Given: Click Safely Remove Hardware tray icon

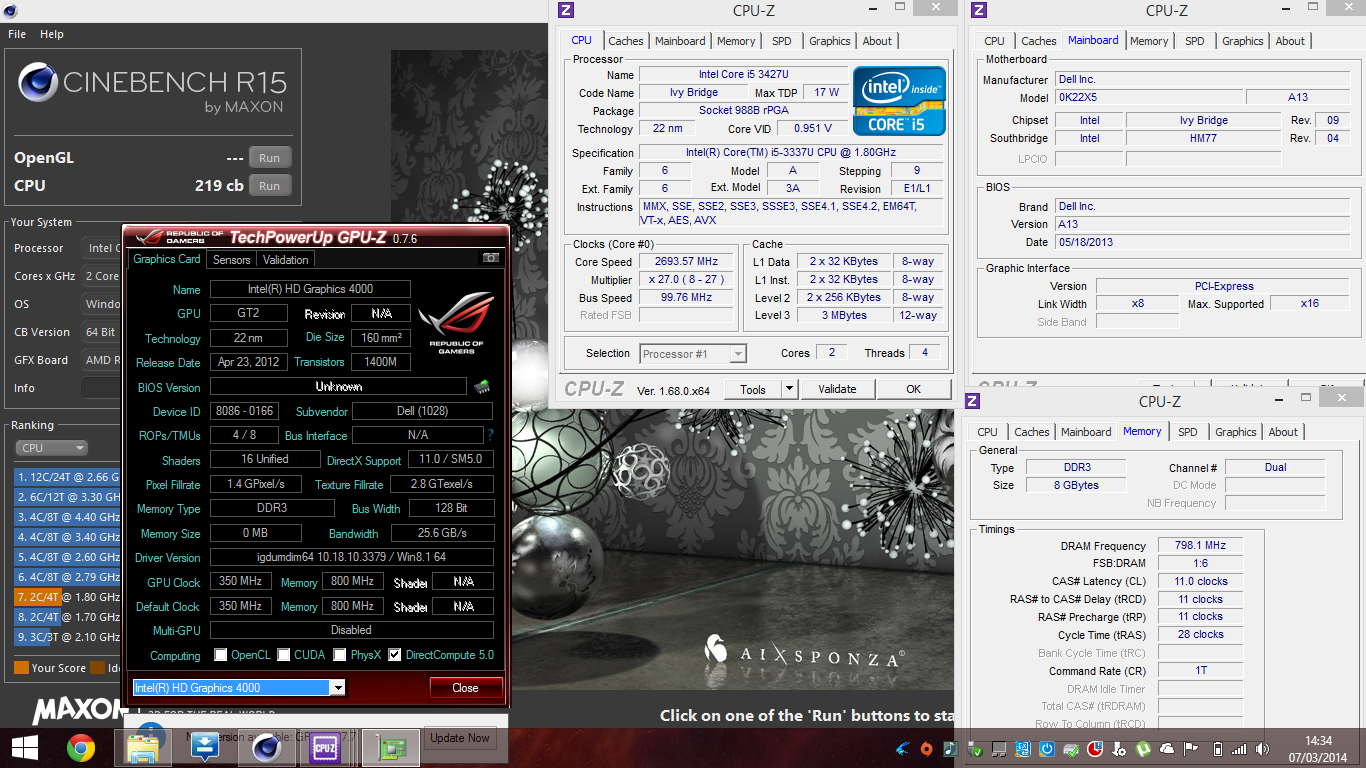Looking at the screenshot, I should click(976, 749).
